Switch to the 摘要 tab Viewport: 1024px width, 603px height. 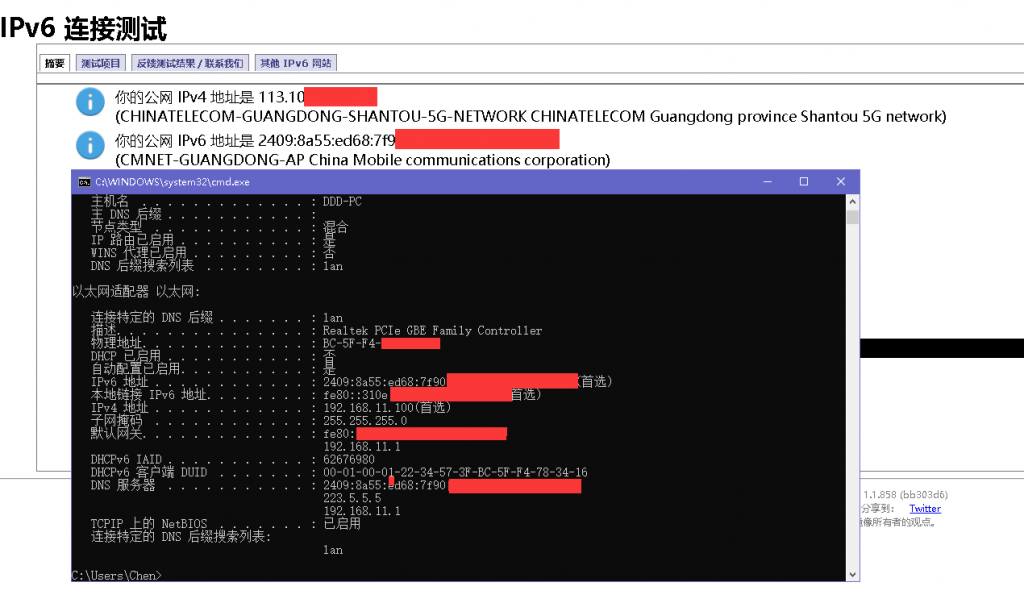point(55,63)
